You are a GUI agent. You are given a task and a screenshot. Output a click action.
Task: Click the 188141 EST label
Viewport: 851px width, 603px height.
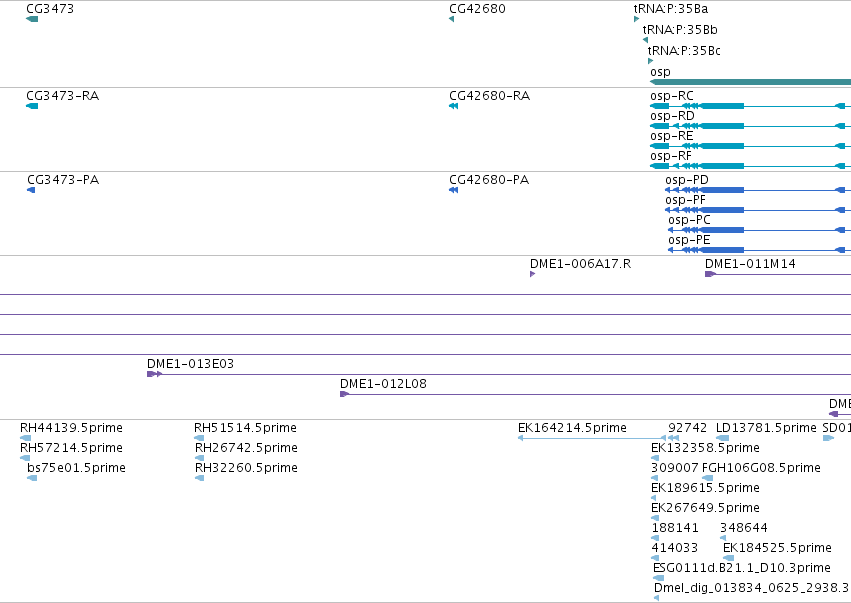(x=675, y=528)
